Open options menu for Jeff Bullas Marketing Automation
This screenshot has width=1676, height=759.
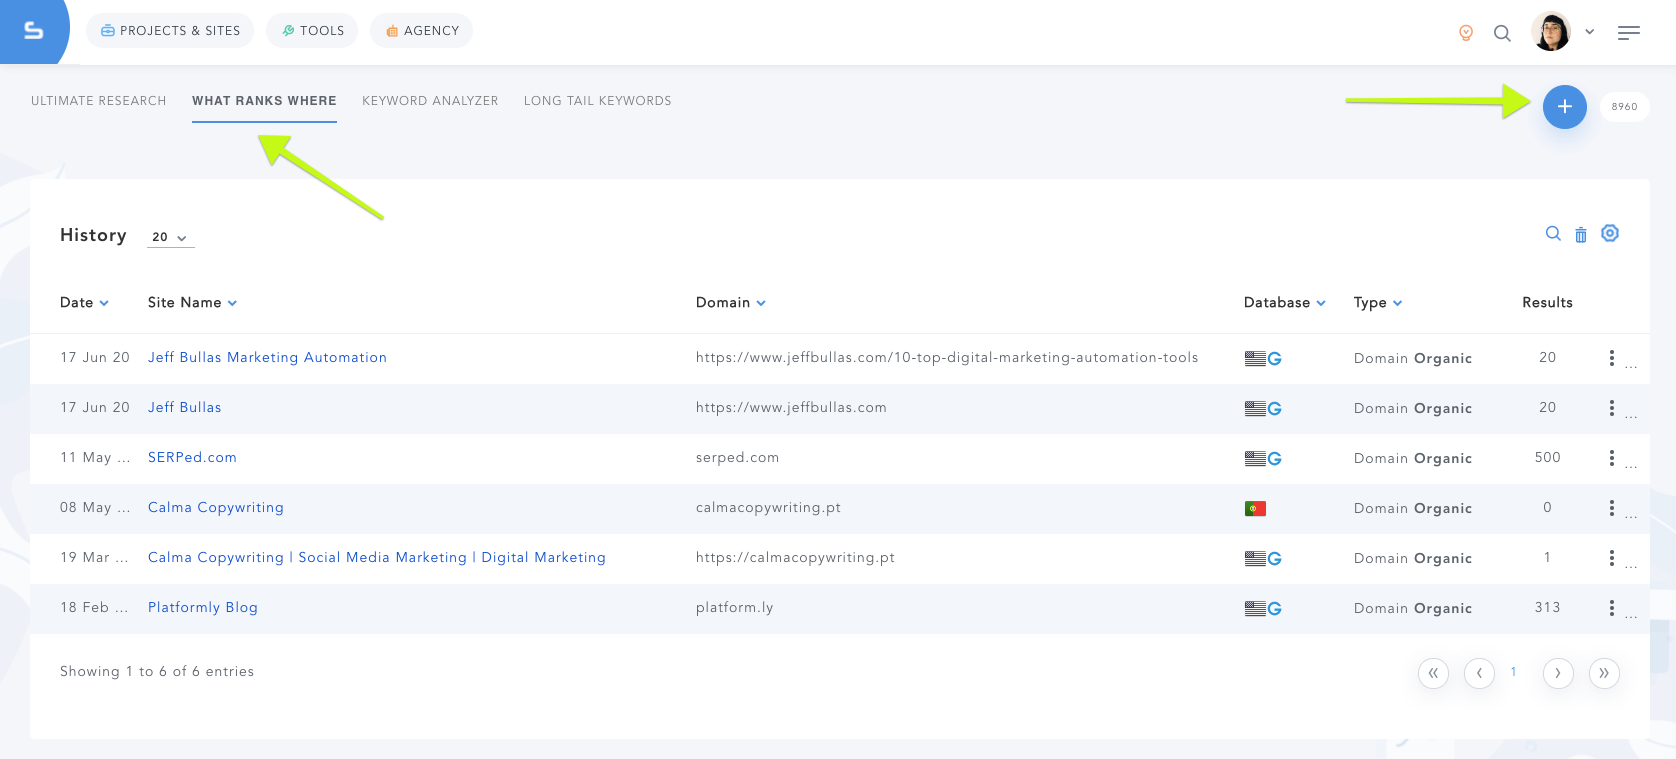1611,358
